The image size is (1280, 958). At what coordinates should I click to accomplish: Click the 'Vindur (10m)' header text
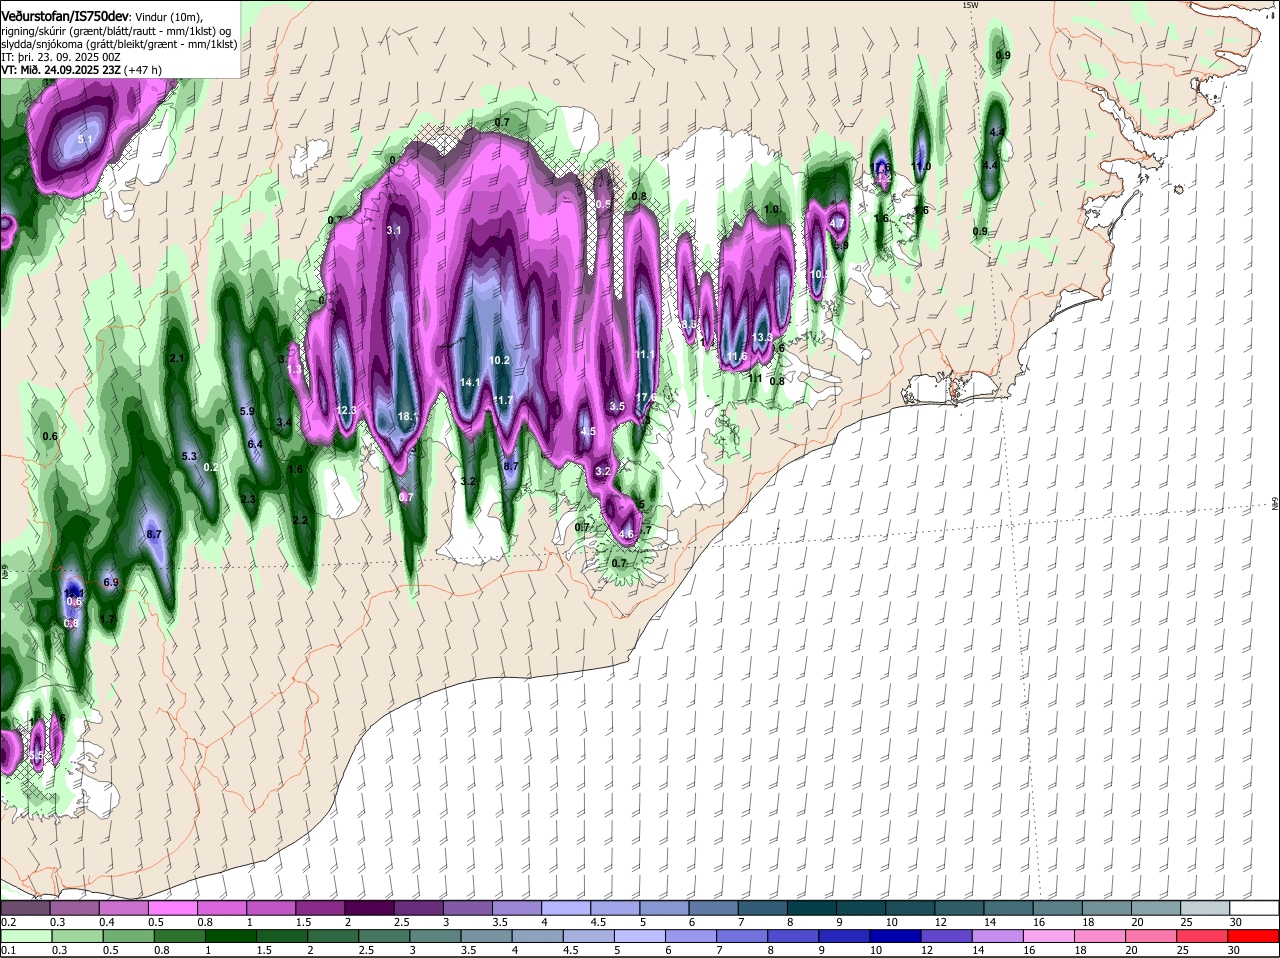(x=168, y=17)
